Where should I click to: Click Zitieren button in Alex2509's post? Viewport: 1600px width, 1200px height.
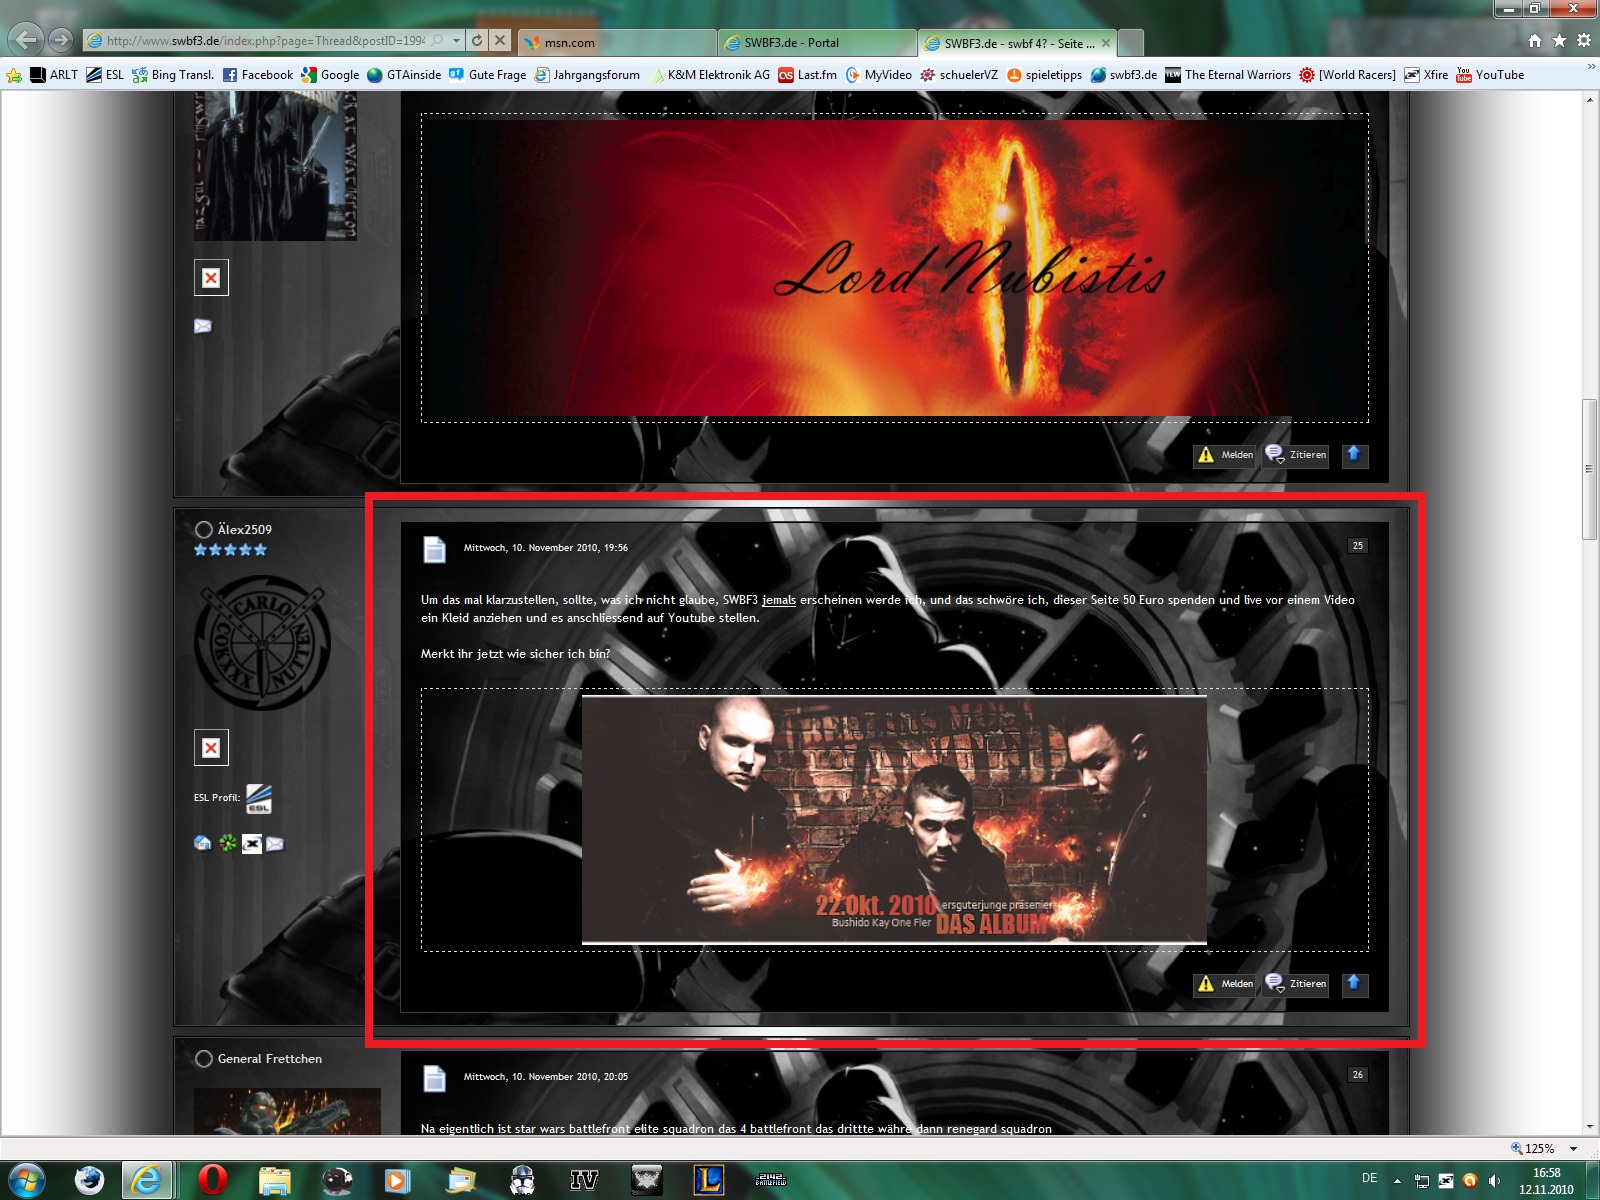pos(1296,984)
